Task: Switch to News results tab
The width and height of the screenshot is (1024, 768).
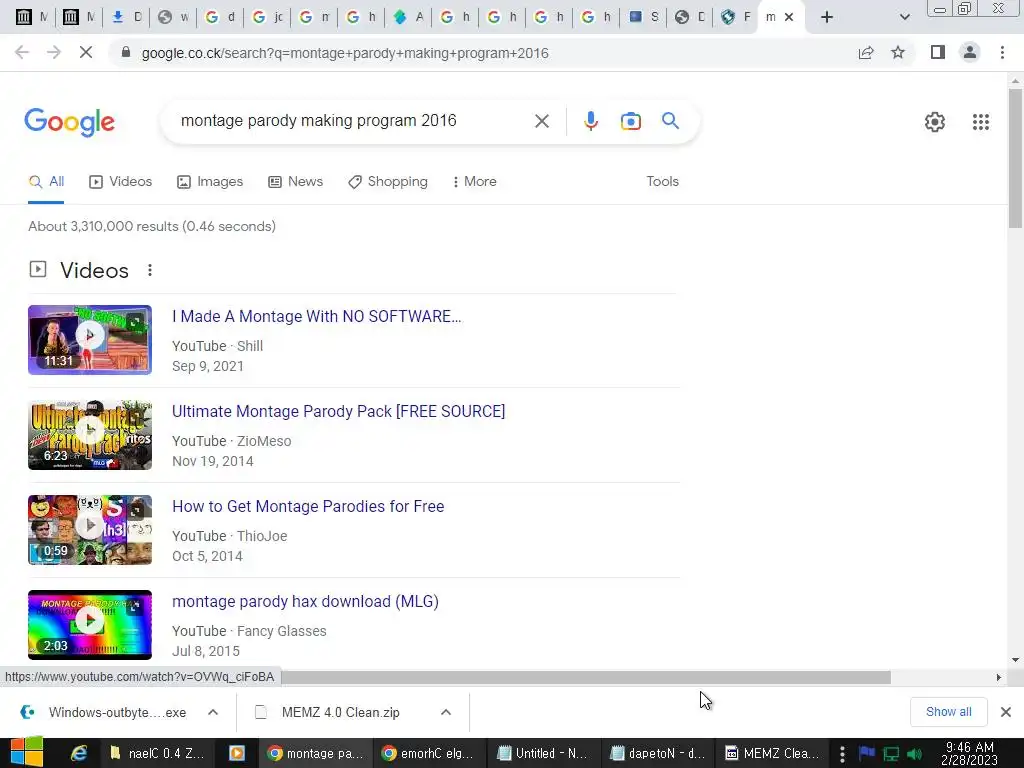Action: [x=296, y=182]
